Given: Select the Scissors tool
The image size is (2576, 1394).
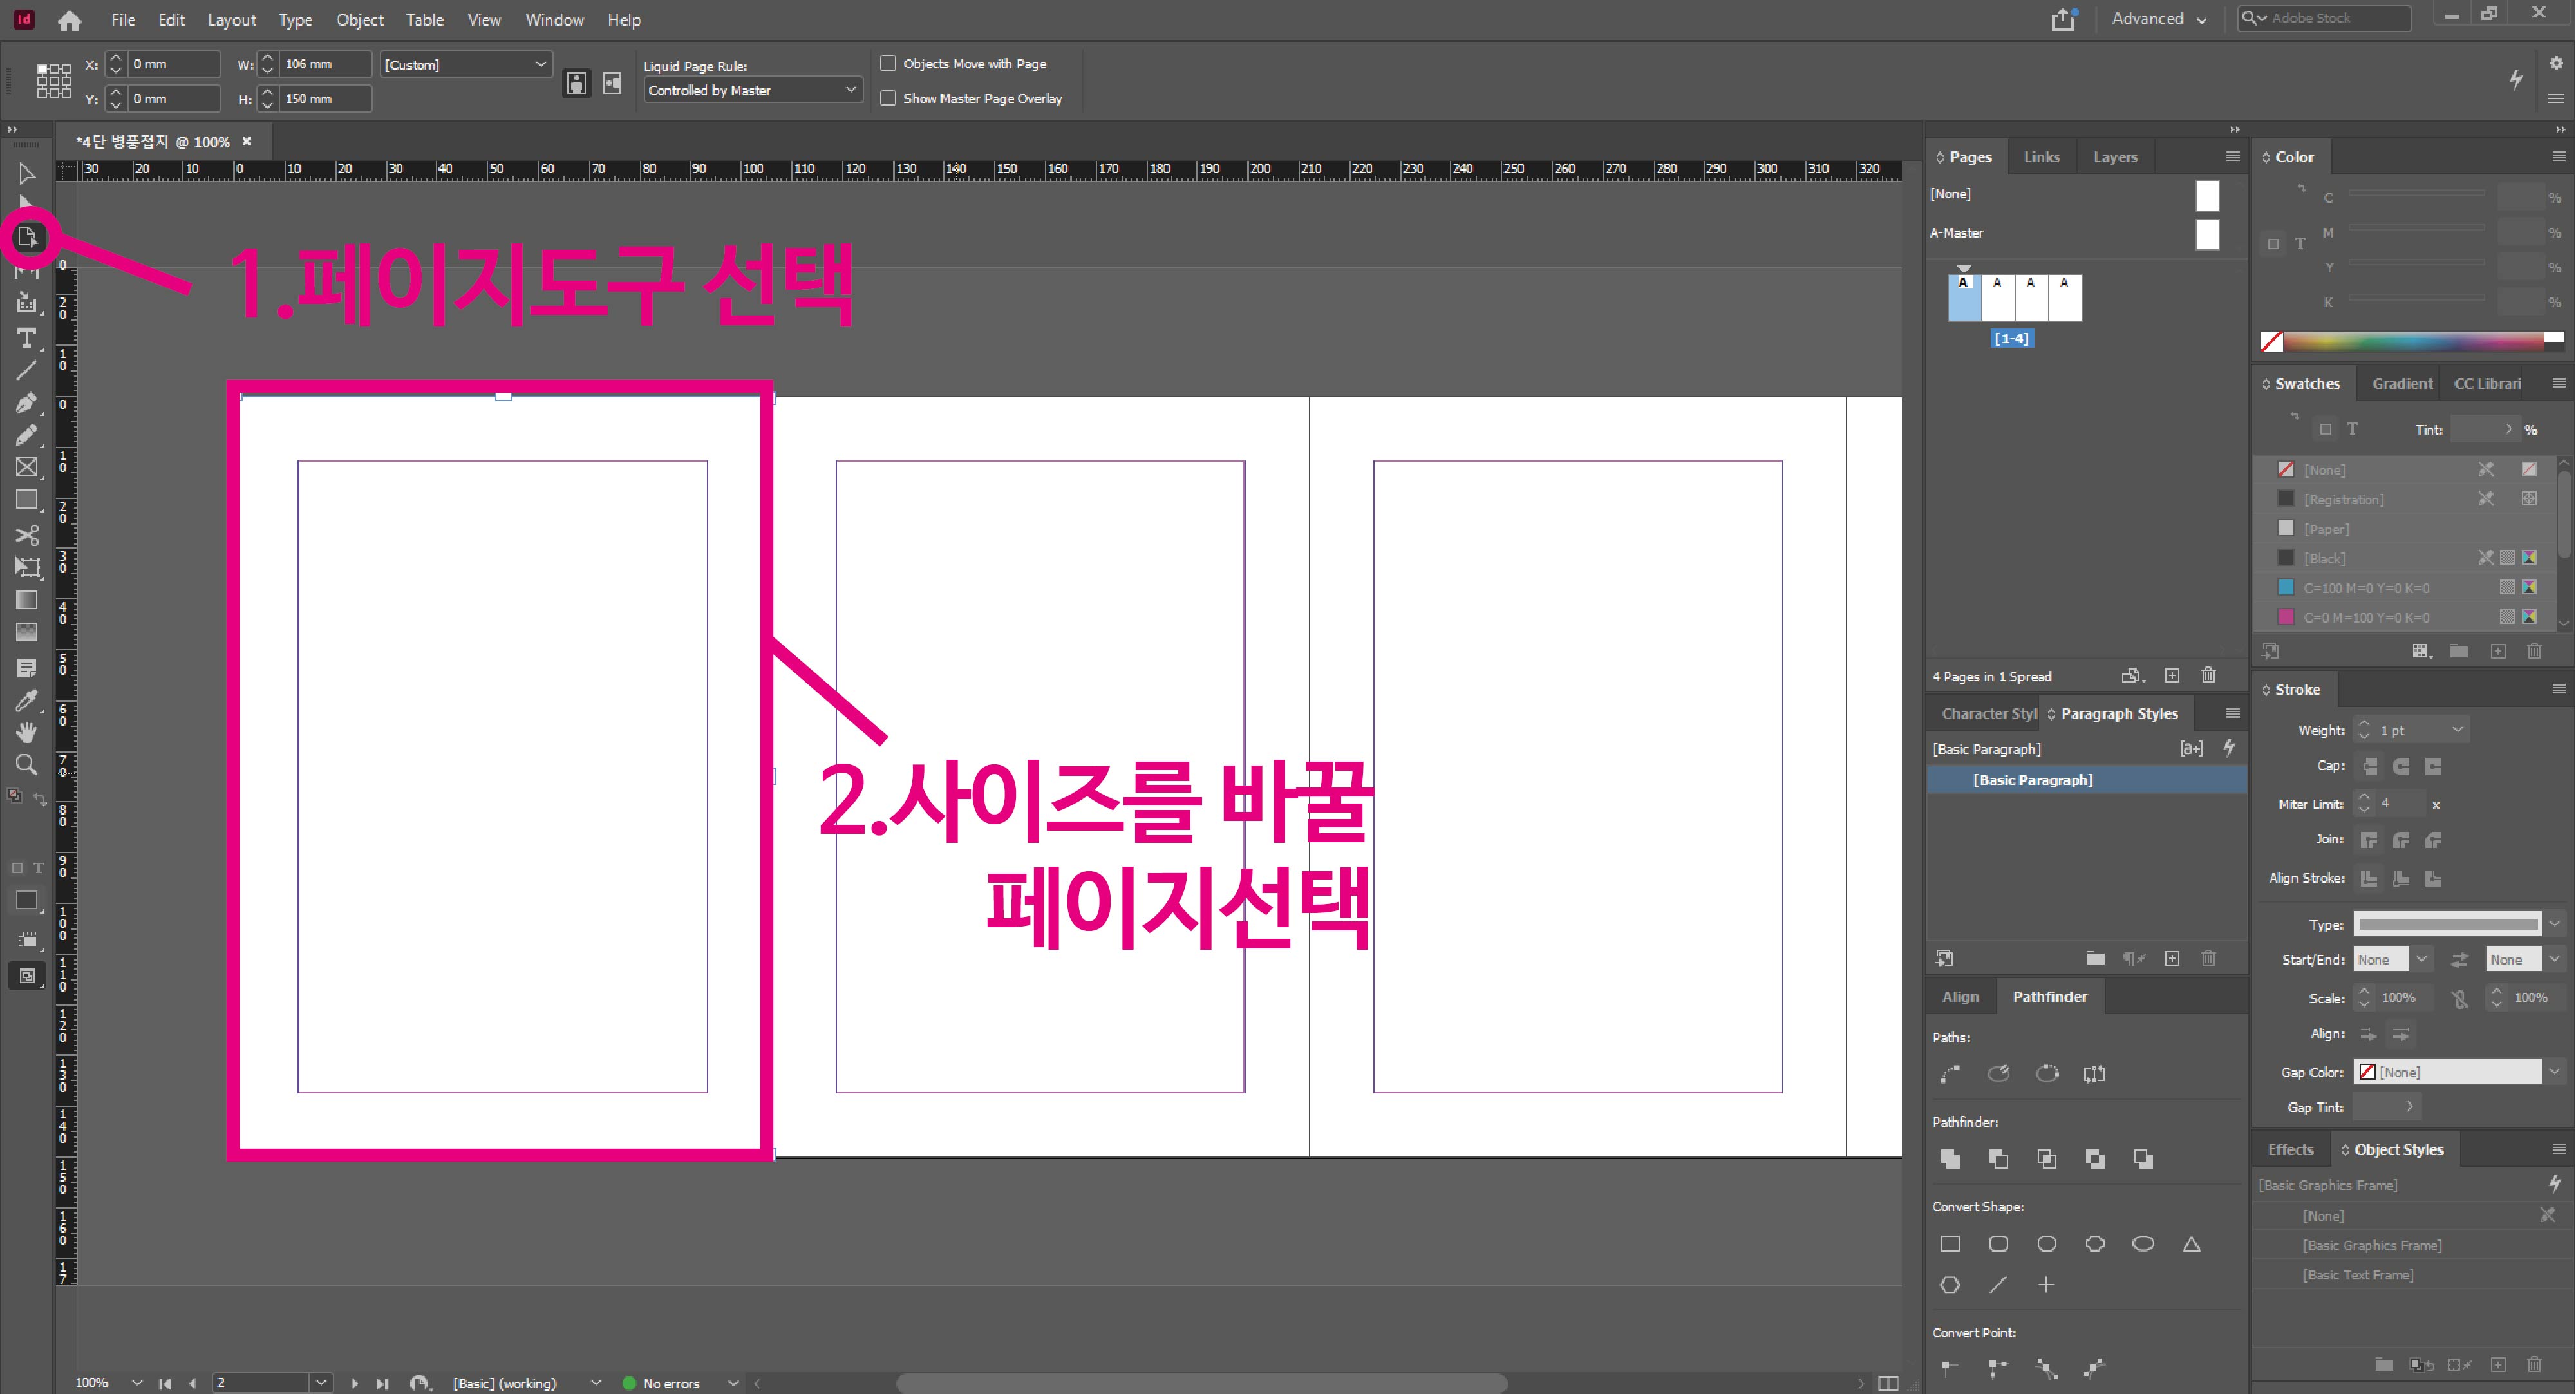Looking at the screenshot, I should click(27, 535).
